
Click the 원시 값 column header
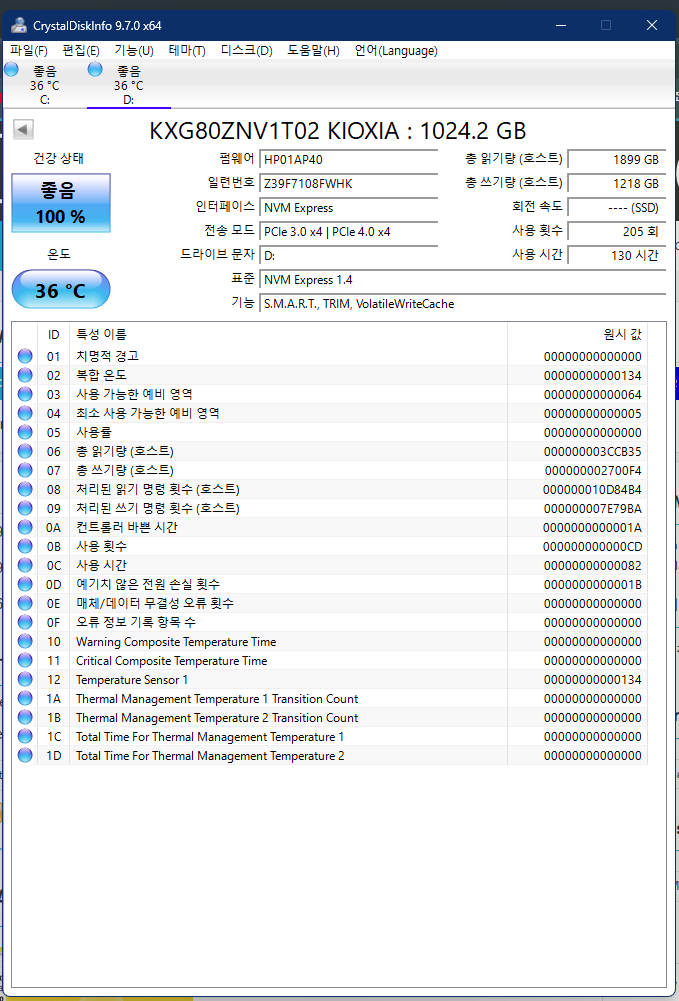point(578,335)
